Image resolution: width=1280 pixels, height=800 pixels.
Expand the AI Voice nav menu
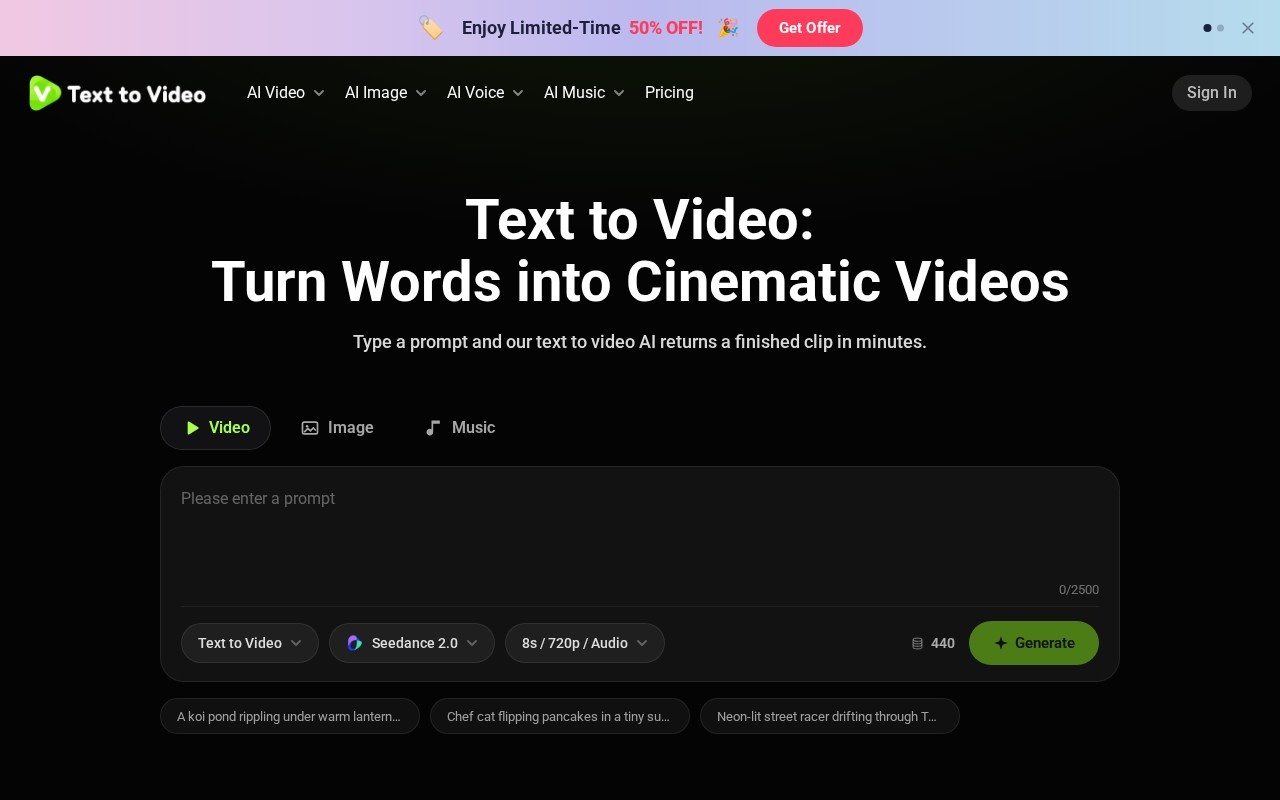[x=485, y=93]
